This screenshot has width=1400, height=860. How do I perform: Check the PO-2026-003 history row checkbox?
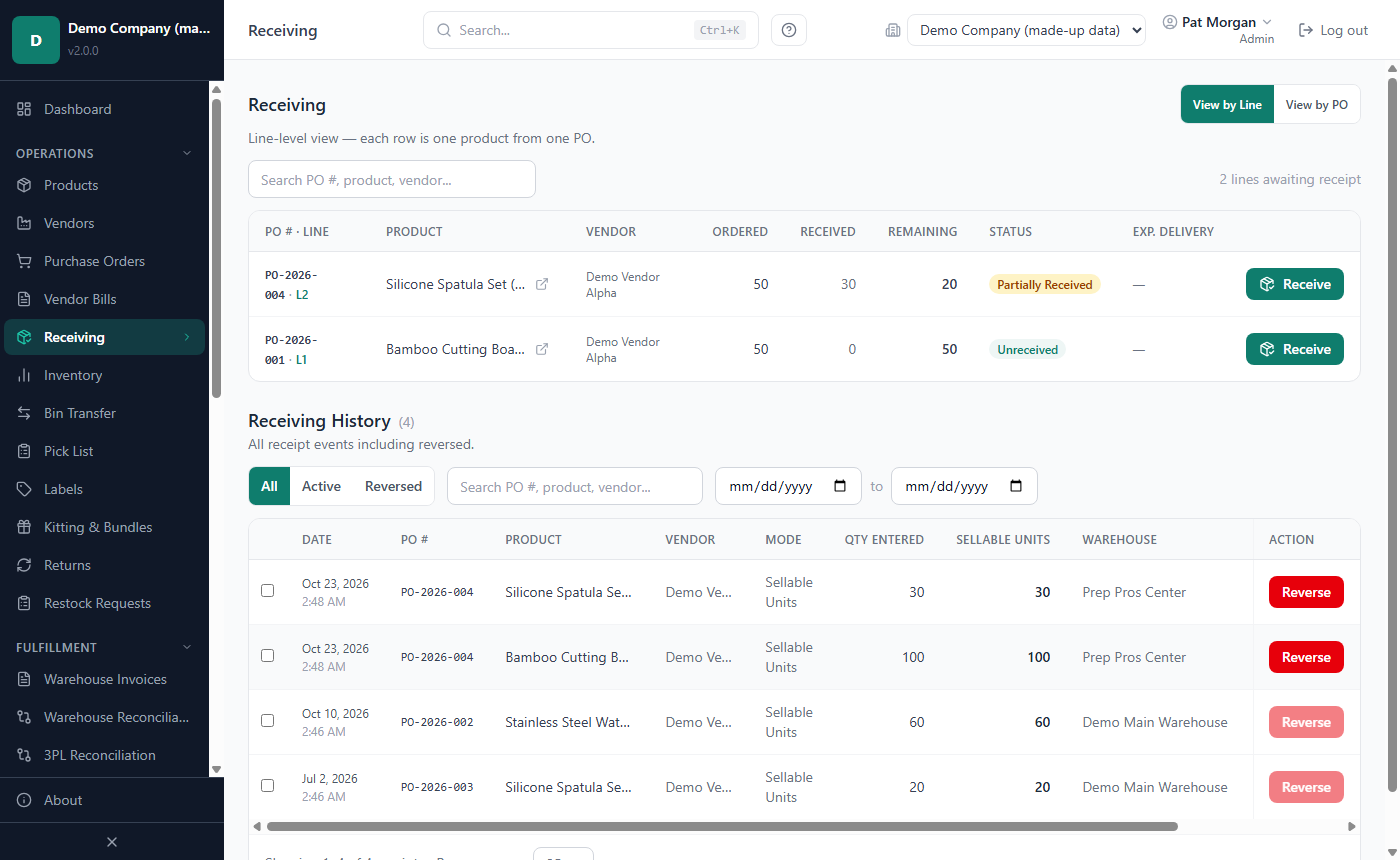267,785
